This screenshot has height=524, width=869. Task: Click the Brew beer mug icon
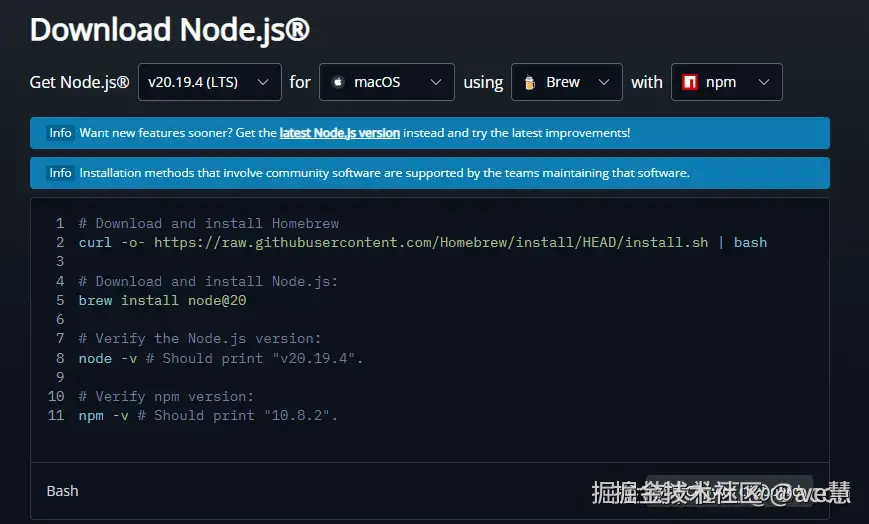530,82
